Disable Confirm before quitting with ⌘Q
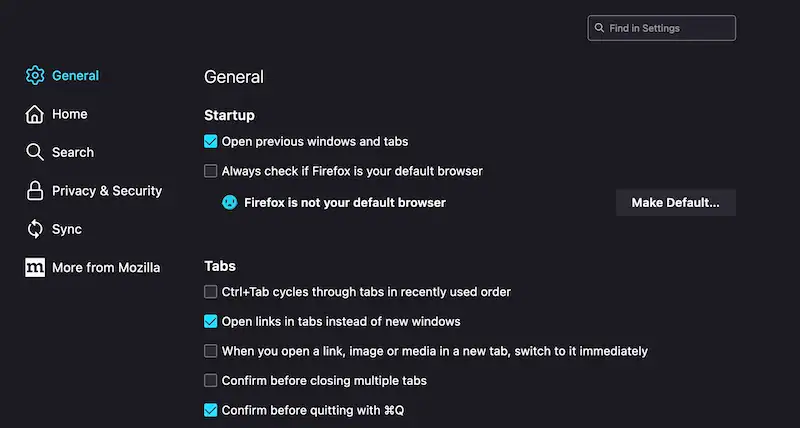The height and width of the screenshot is (428, 800). point(211,410)
